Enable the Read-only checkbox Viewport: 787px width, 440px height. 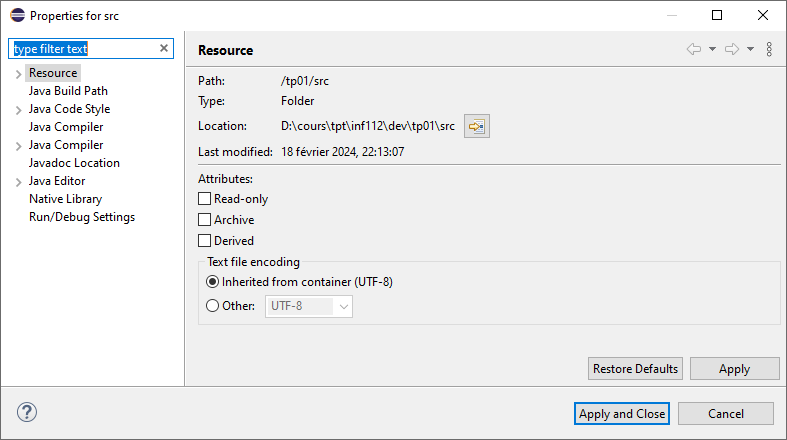[x=205, y=199]
